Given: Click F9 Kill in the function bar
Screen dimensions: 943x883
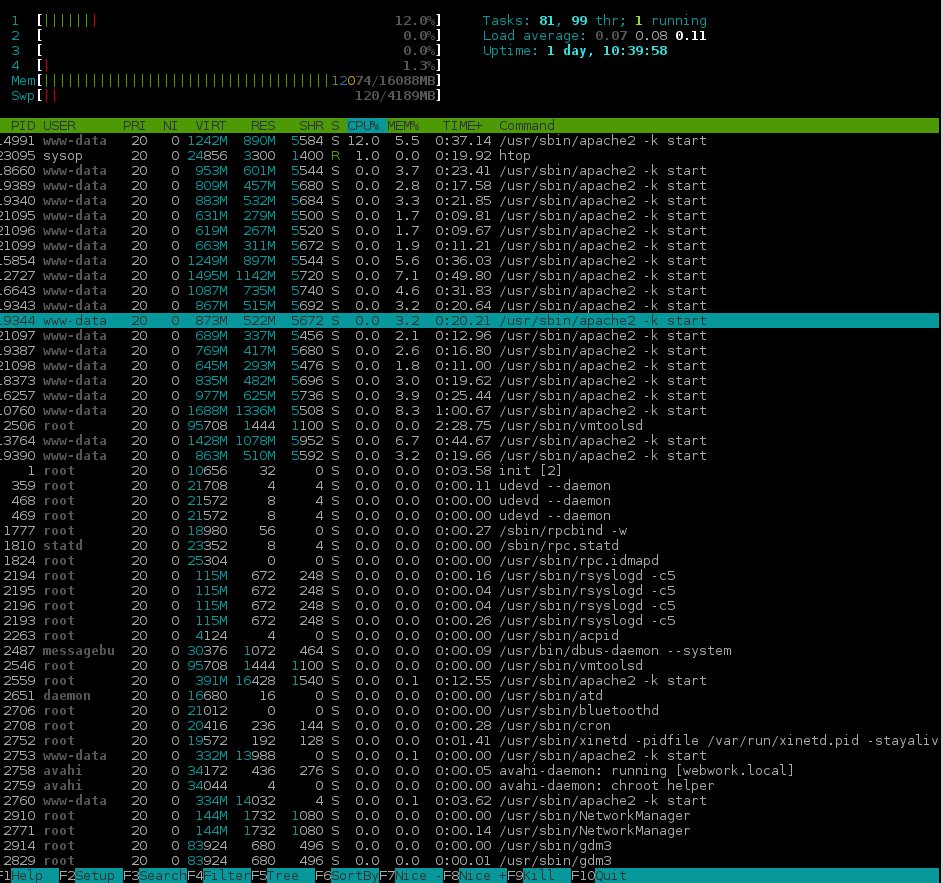Looking at the screenshot, I should pos(539,876).
